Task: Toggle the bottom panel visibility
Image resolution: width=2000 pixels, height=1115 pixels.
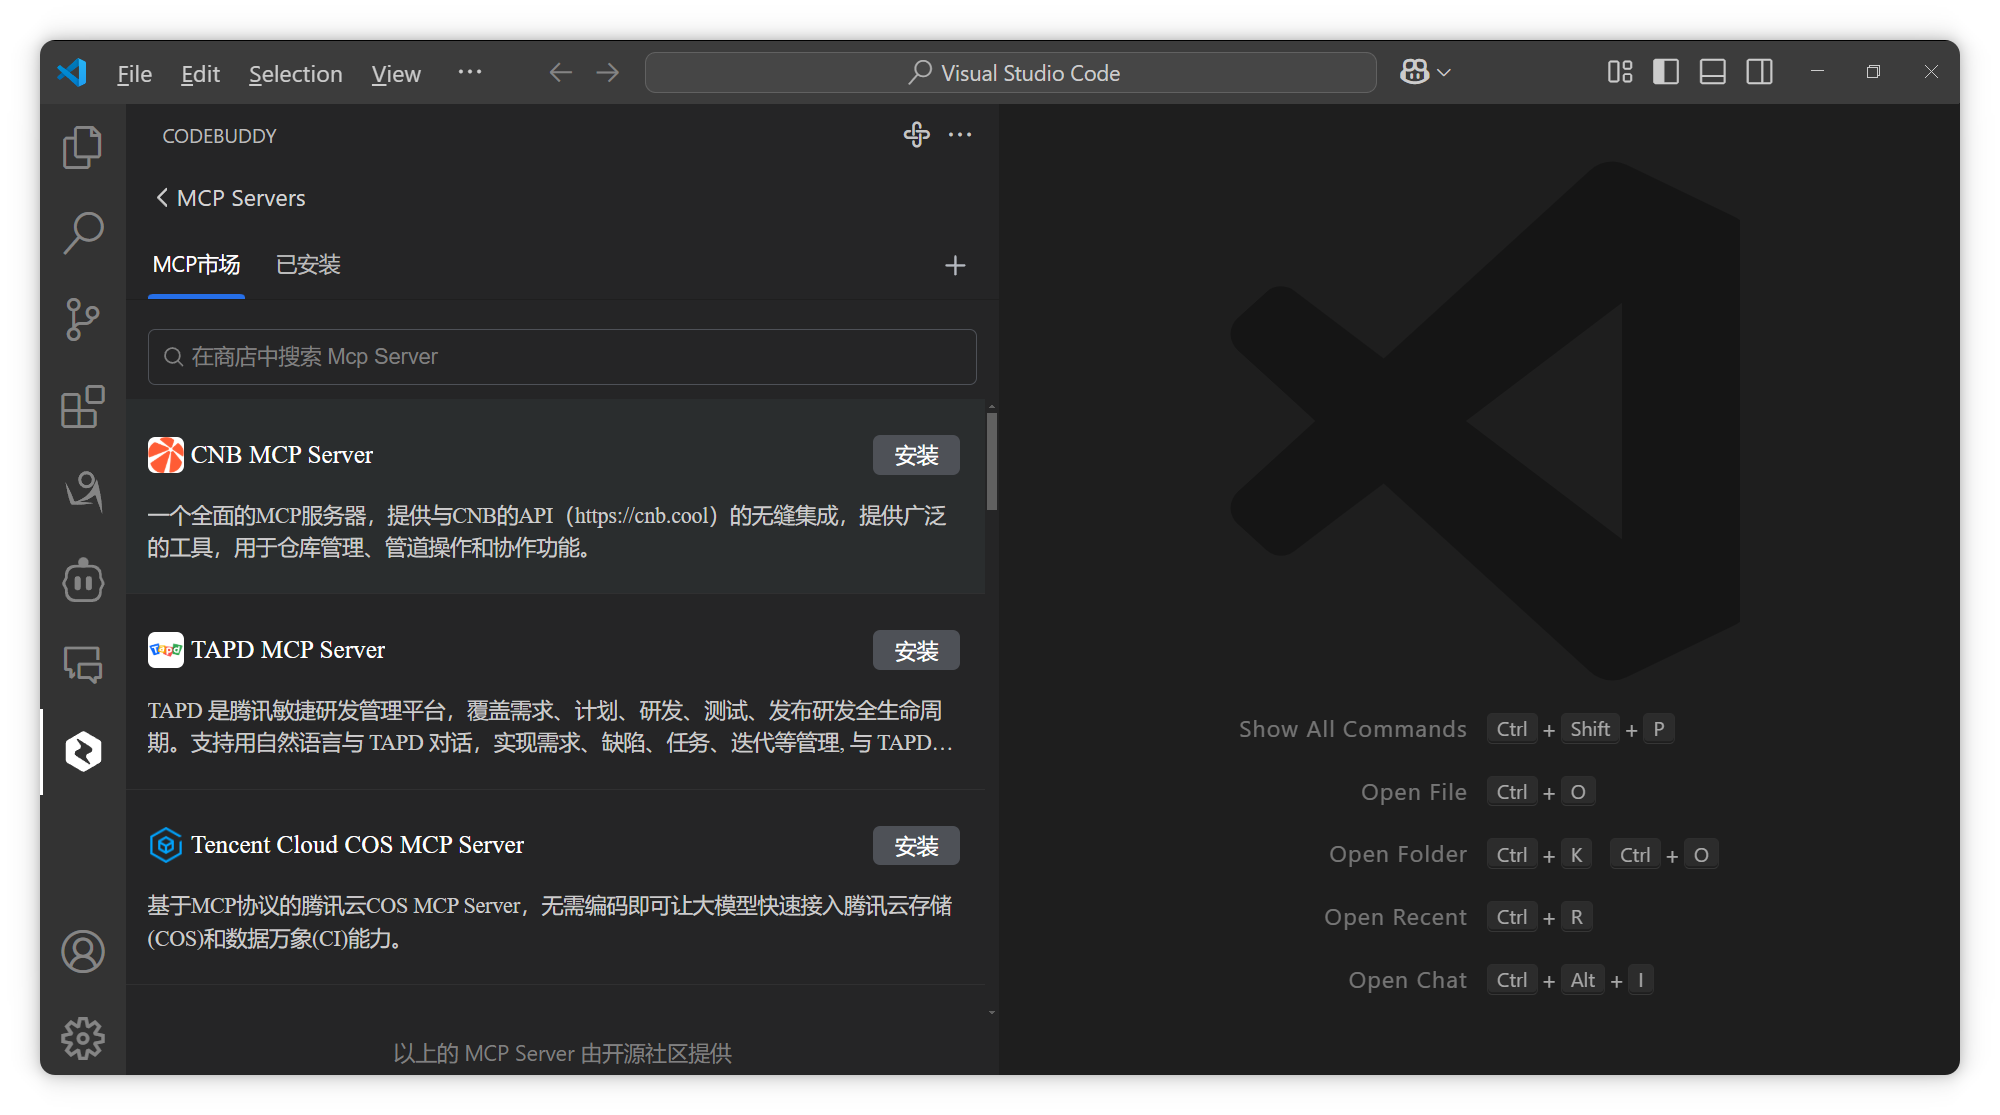Action: tap(1712, 72)
